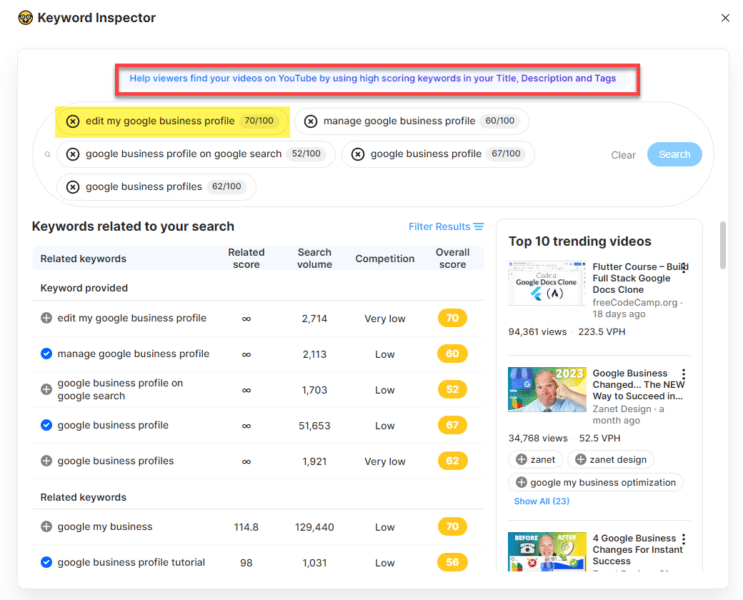Remove 'edit my google business profile' chip

pyautogui.click(x=72, y=121)
